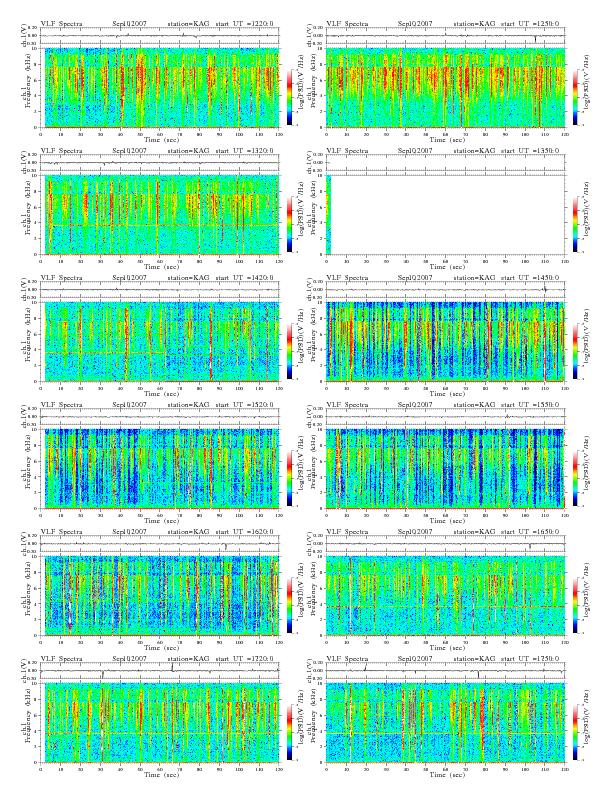Image resolution: width=612 pixels, height=792 pixels.
Task: Select the label 'start UT =1750:0'
Action: (531, 659)
